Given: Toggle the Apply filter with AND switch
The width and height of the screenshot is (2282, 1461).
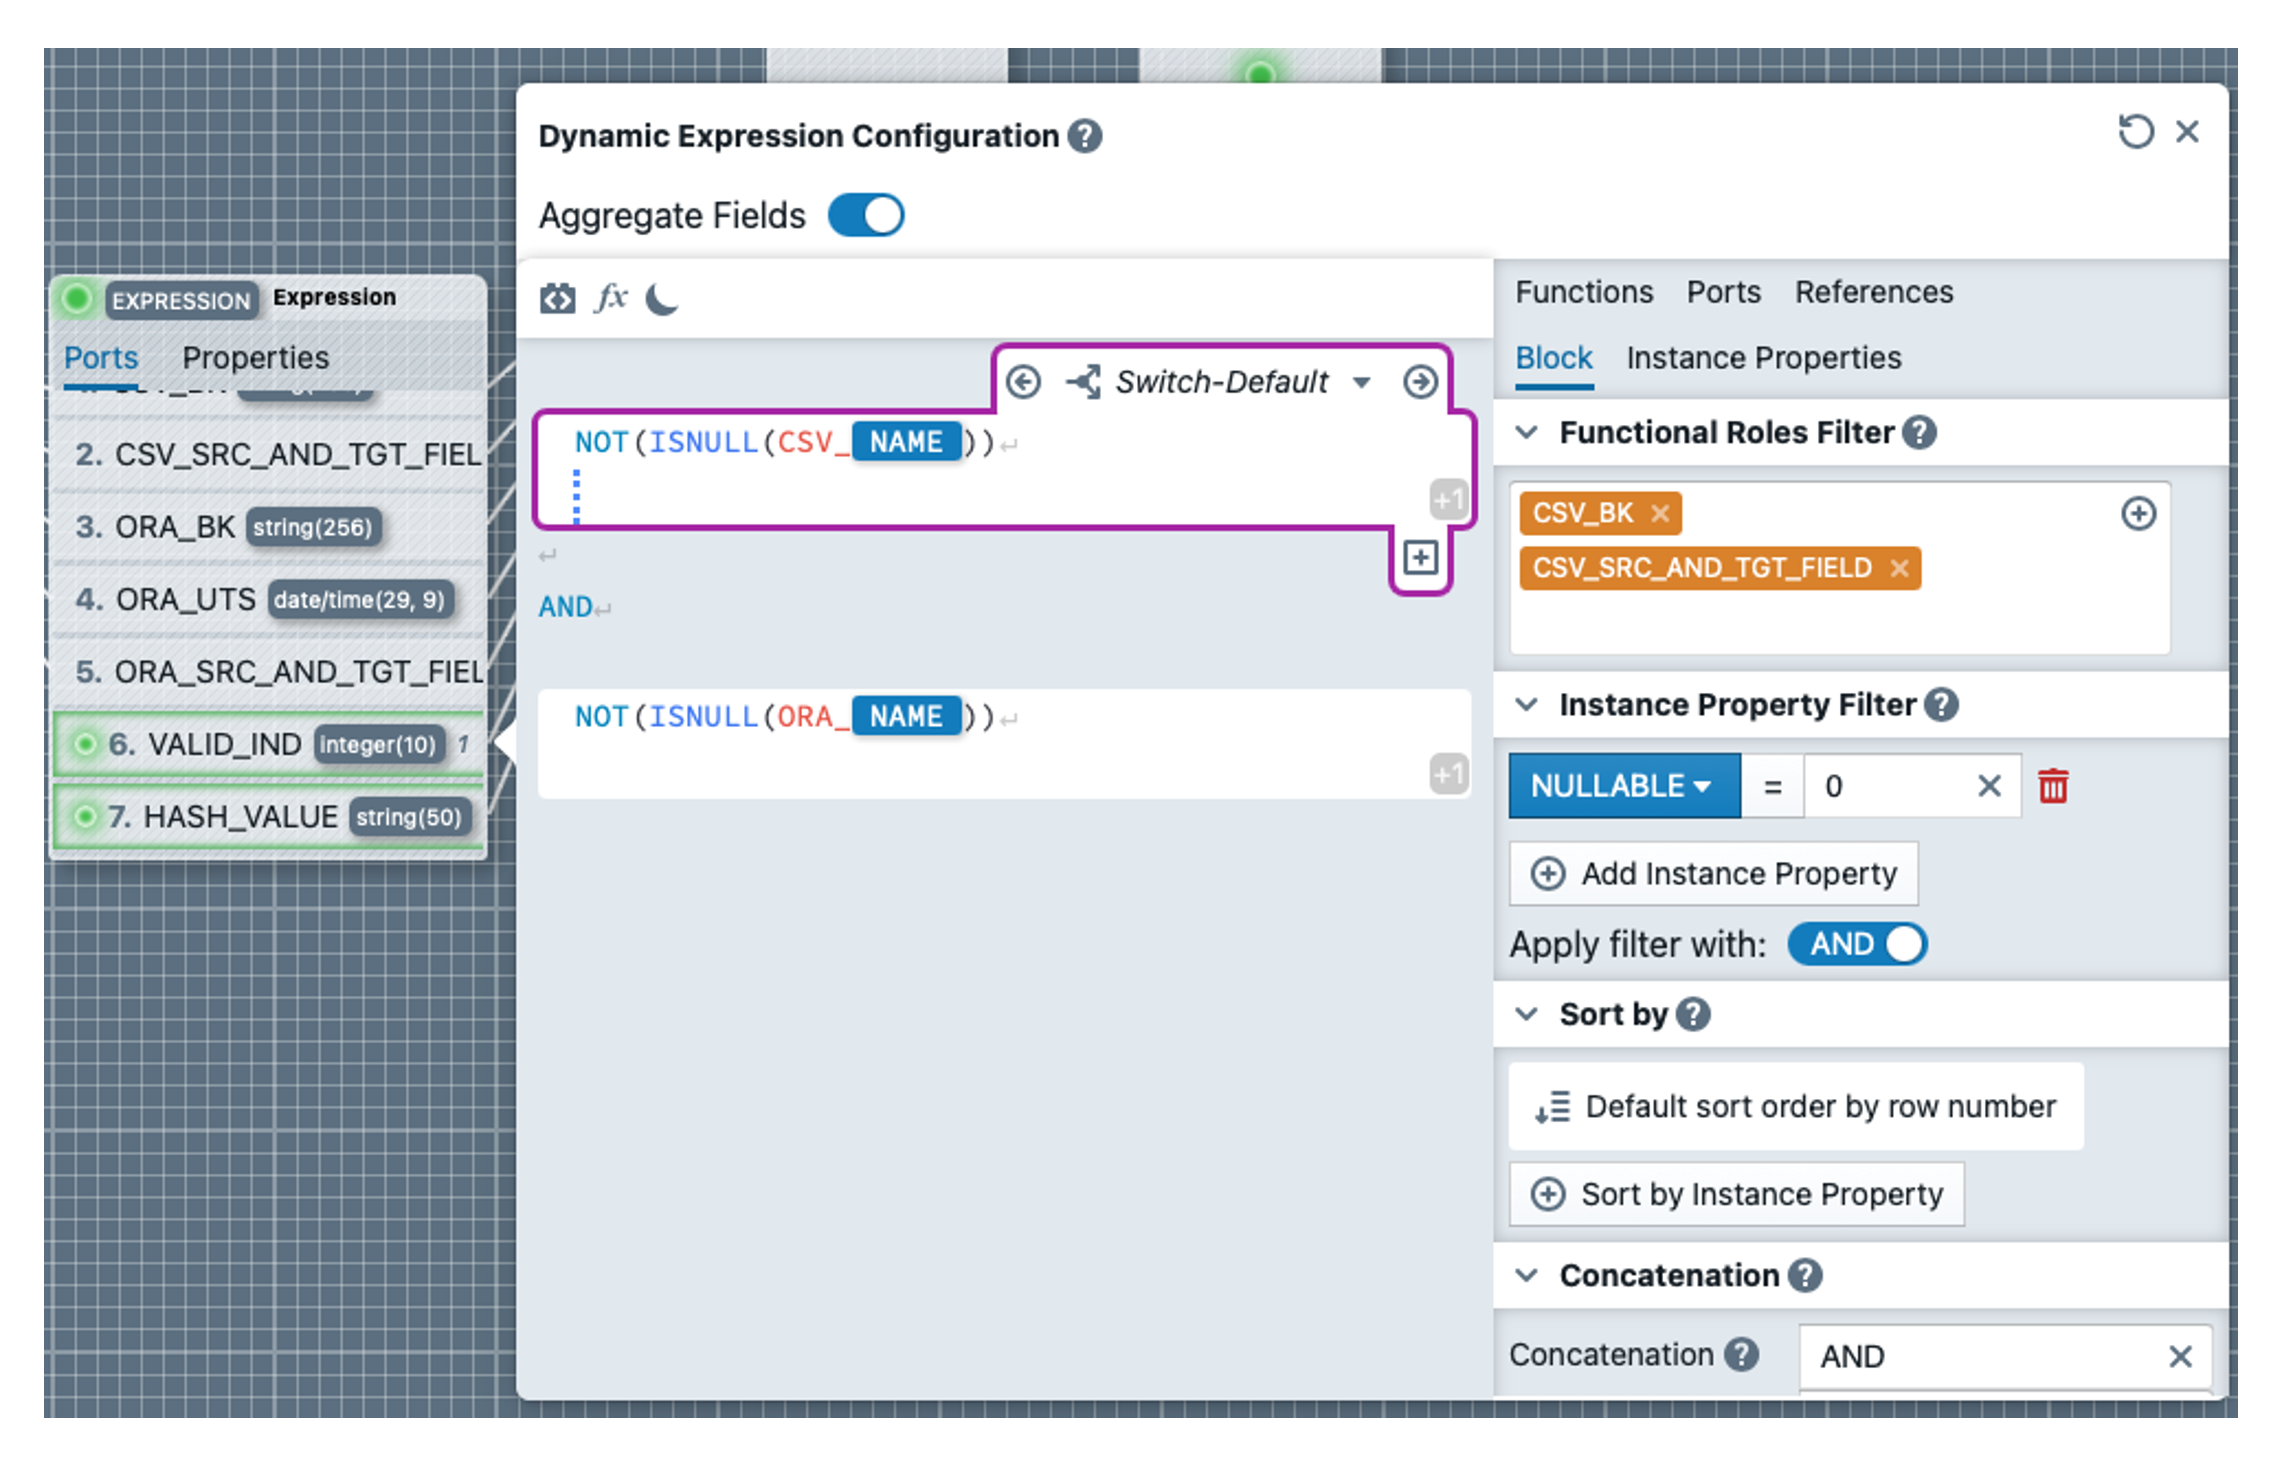Looking at the screenshot, I should pyautogui.click(x=1857, y=944).
